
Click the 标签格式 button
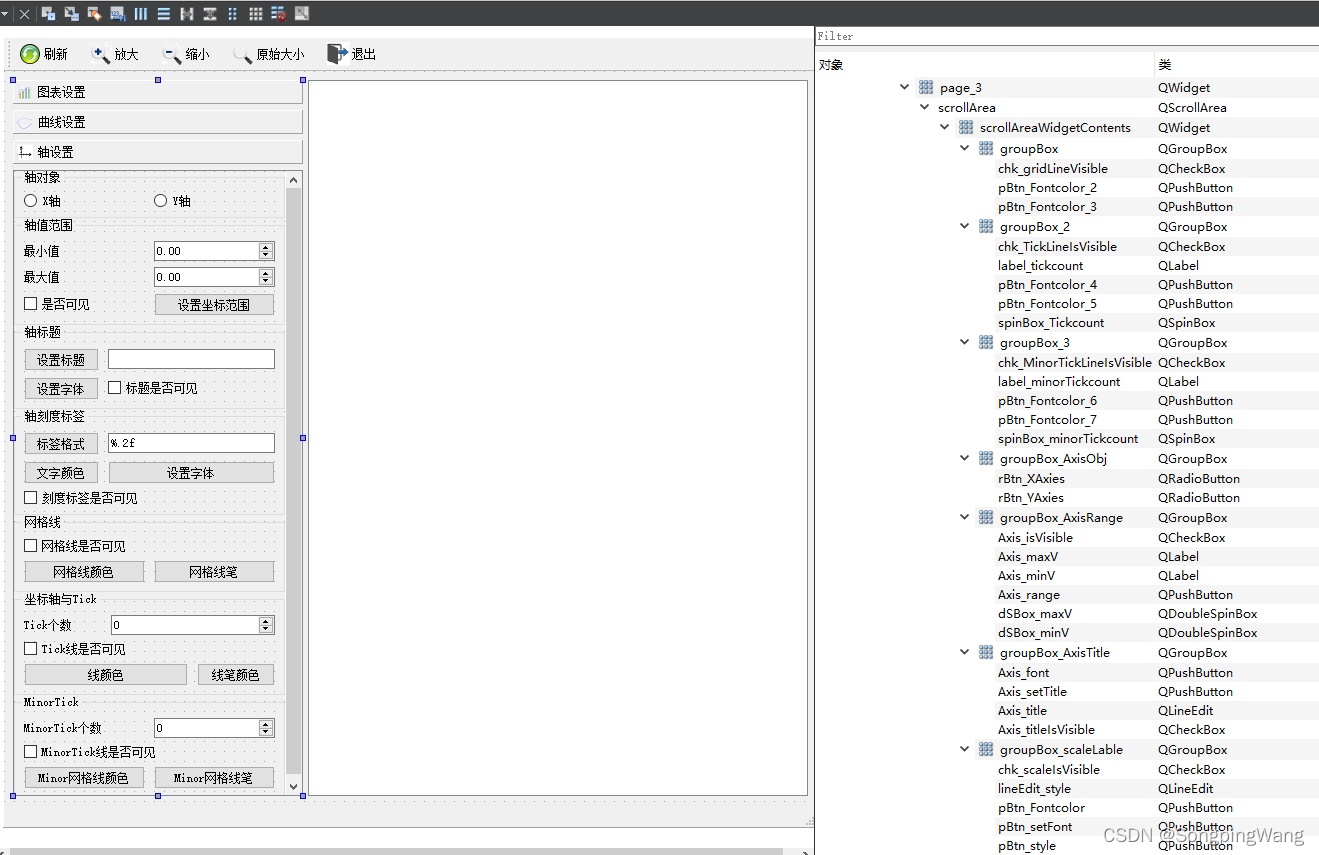click(x=61, y=444)
